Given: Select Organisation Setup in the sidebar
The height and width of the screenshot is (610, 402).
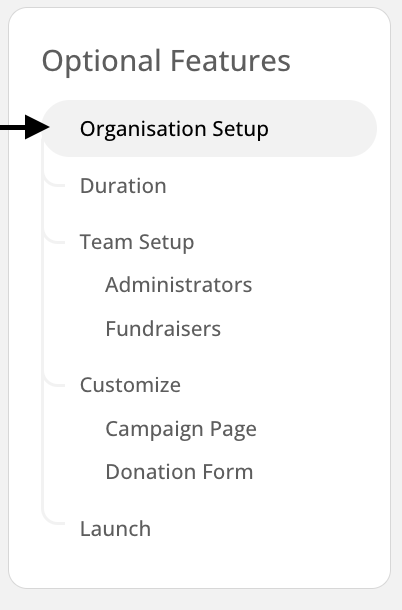Looking at the screenshot, I should tap(174, 129).
